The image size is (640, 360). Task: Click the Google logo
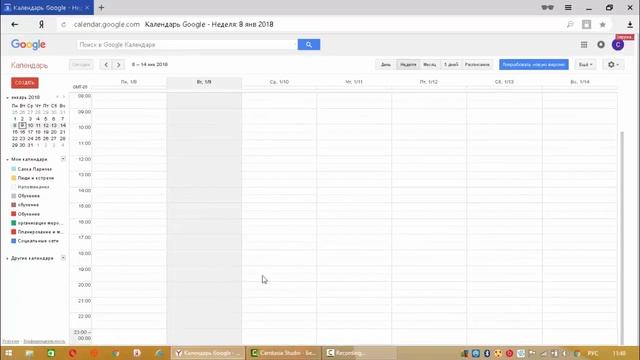[28, 44]
